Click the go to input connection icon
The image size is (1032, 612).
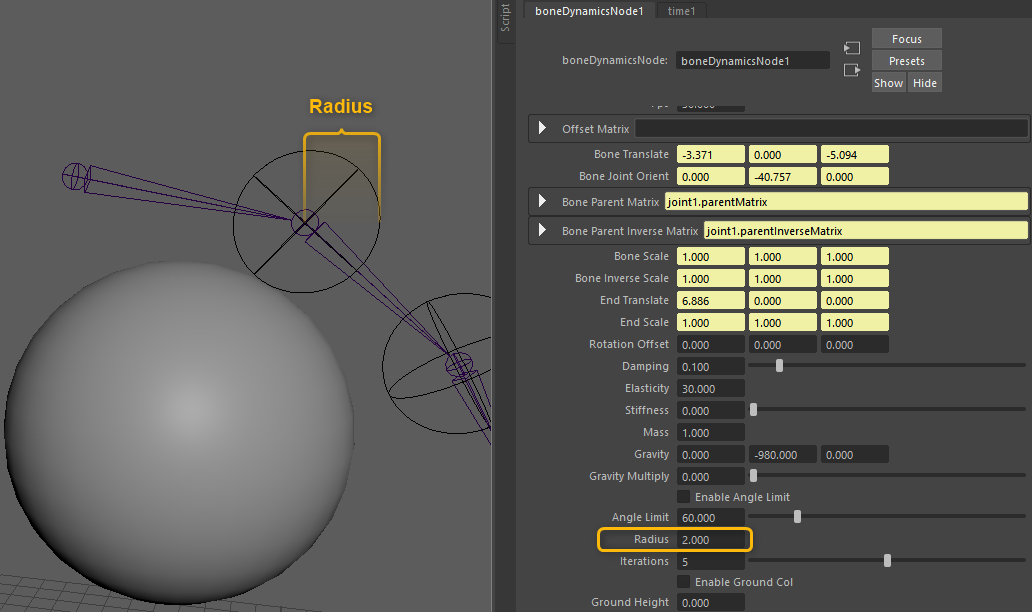coord(852,48)
